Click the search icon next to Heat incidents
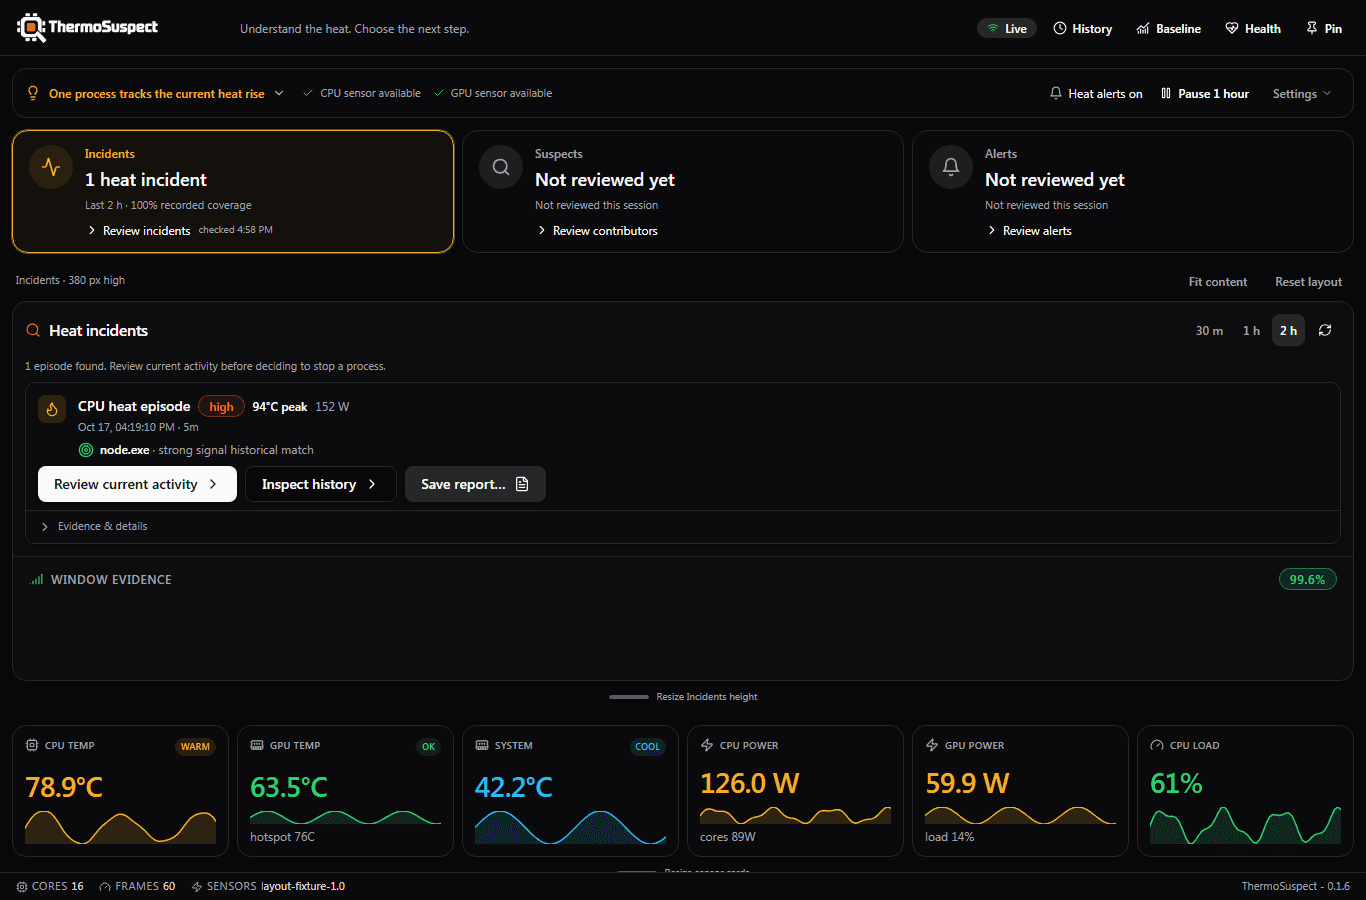The image size is (1366, 900). tap(33, 330)
